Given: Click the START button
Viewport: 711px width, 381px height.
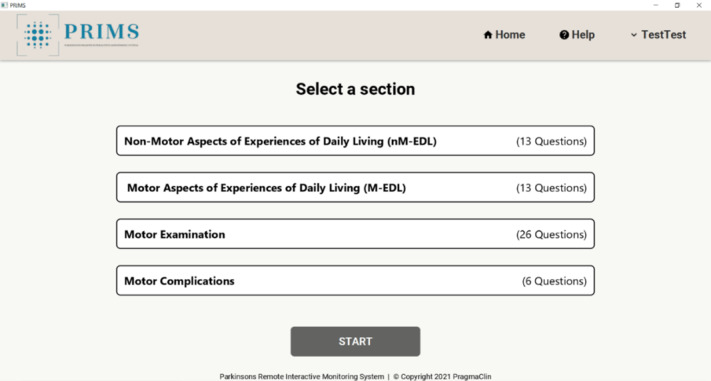Looking at the screenshot, I should 356,342.
